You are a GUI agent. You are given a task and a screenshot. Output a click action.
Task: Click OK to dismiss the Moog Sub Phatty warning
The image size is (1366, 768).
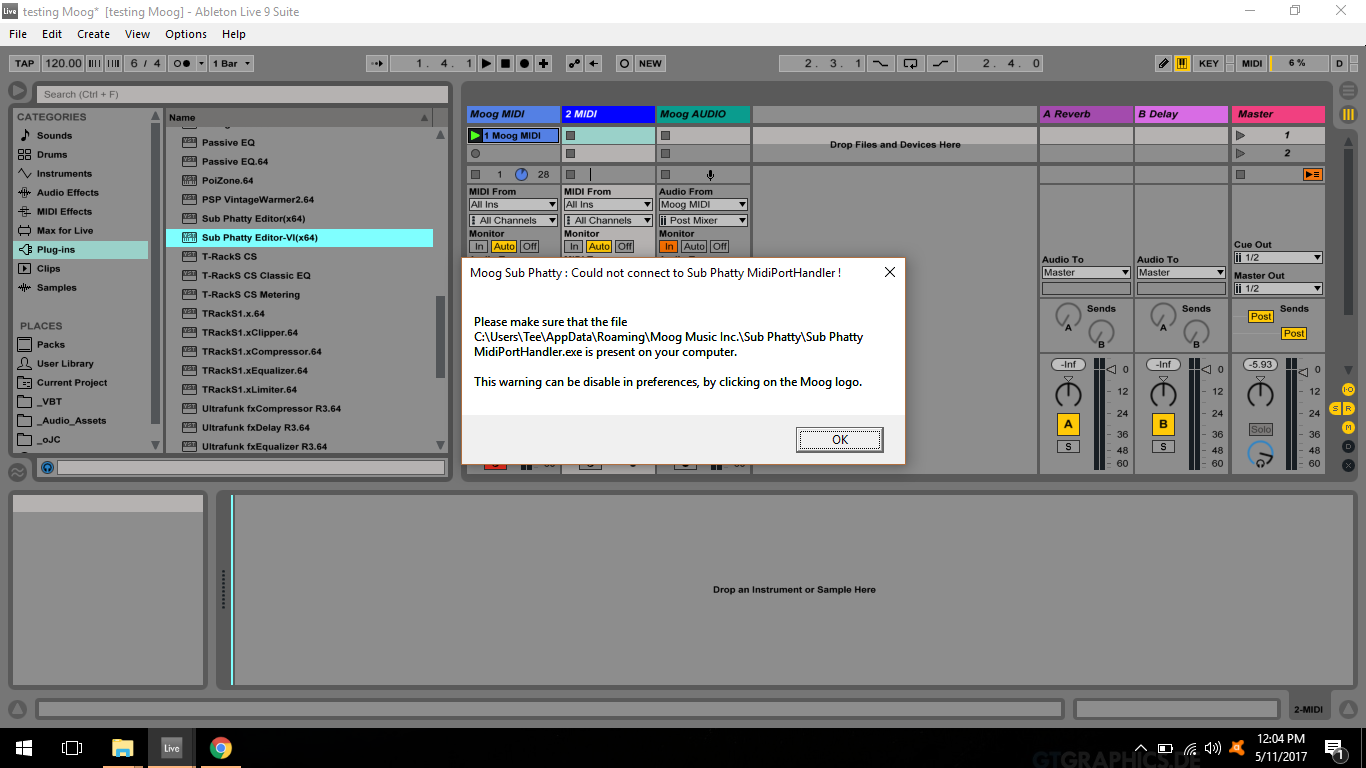pos(839,440)
